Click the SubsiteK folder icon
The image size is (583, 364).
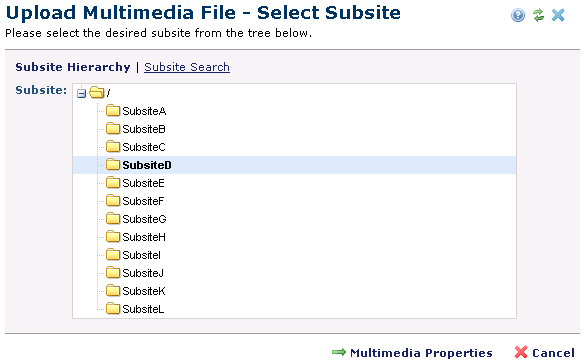pos(113,290)
